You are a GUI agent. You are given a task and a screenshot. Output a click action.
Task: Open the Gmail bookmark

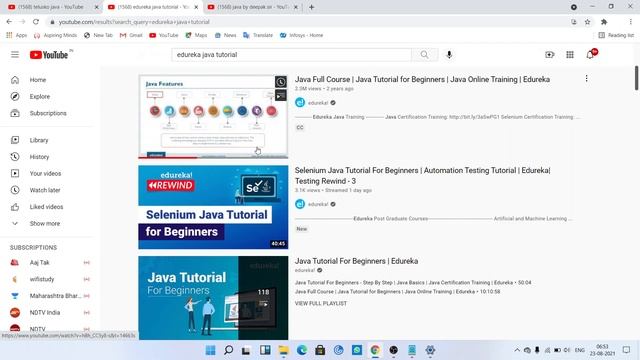[131, 36]
